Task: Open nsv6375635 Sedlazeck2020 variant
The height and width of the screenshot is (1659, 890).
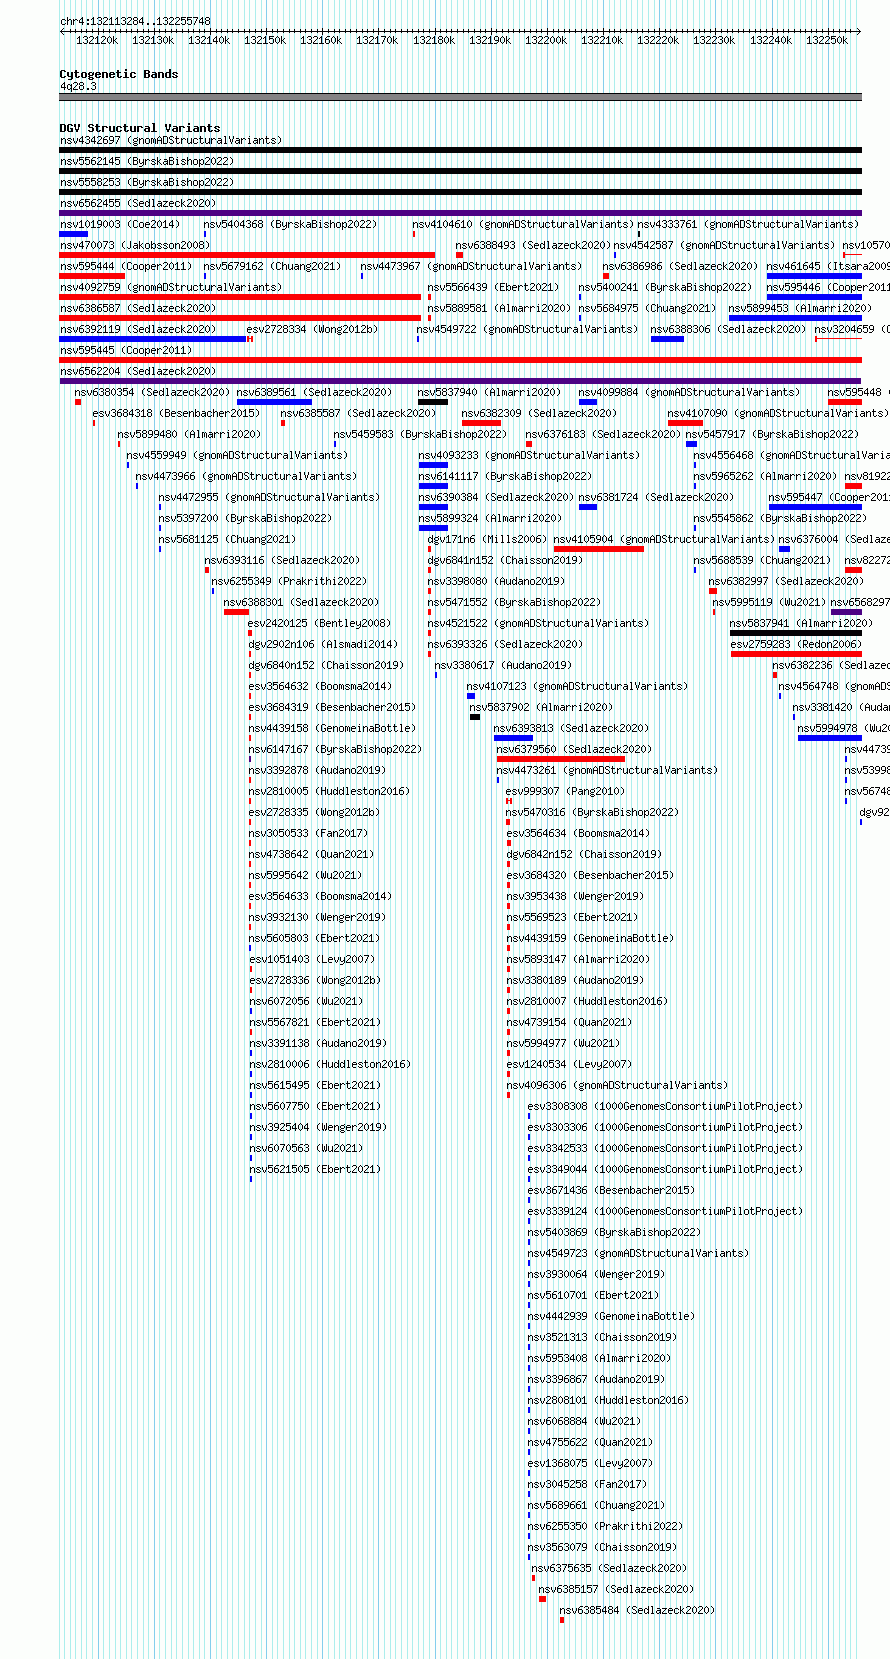Action: pos(610,1568)
